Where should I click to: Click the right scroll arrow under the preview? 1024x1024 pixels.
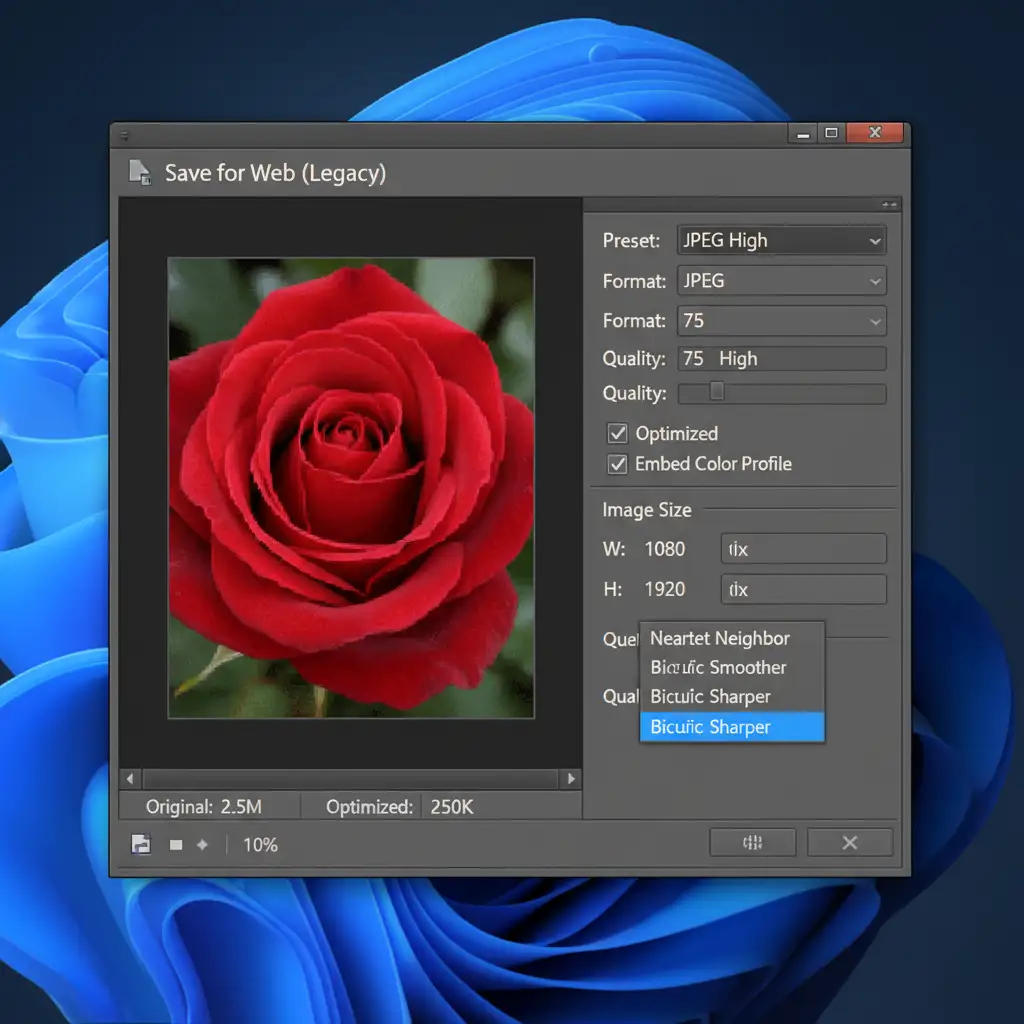point(571,778)
